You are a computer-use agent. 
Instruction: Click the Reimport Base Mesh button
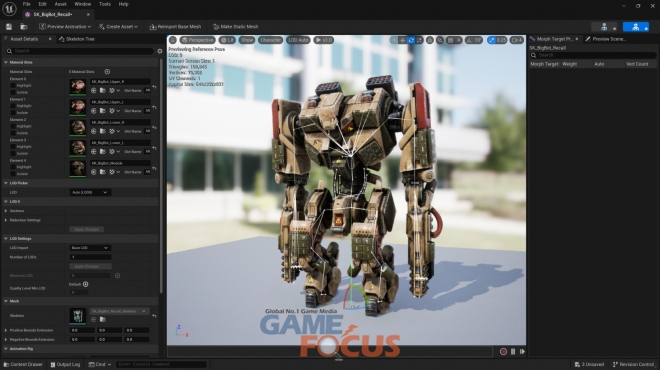pyautogui.click(x=176, y=27)
